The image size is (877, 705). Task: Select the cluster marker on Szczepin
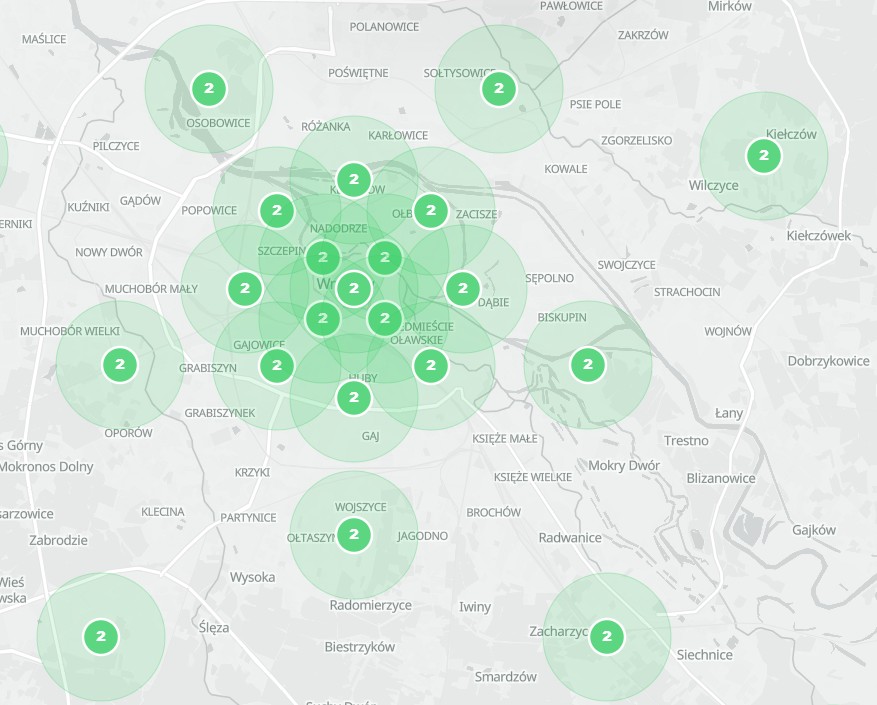322,258
